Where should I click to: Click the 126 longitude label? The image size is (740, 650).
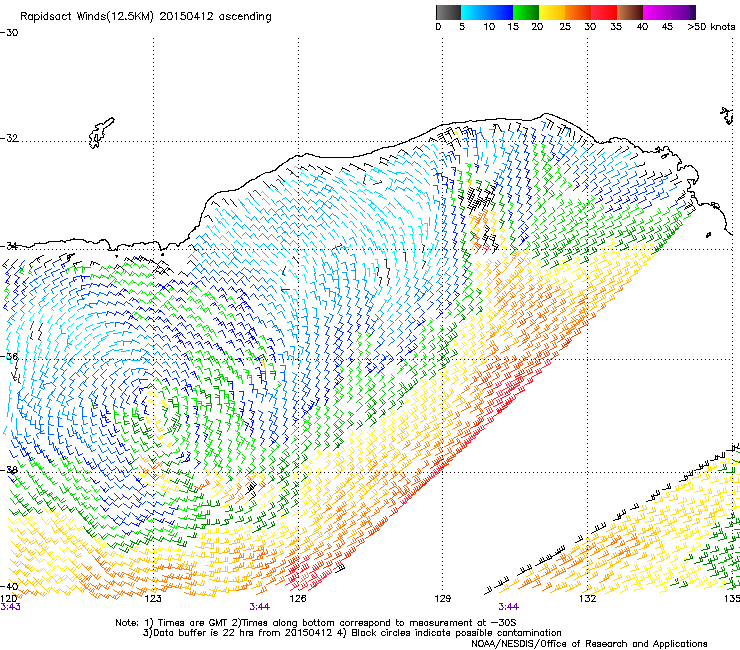[298, 599]
